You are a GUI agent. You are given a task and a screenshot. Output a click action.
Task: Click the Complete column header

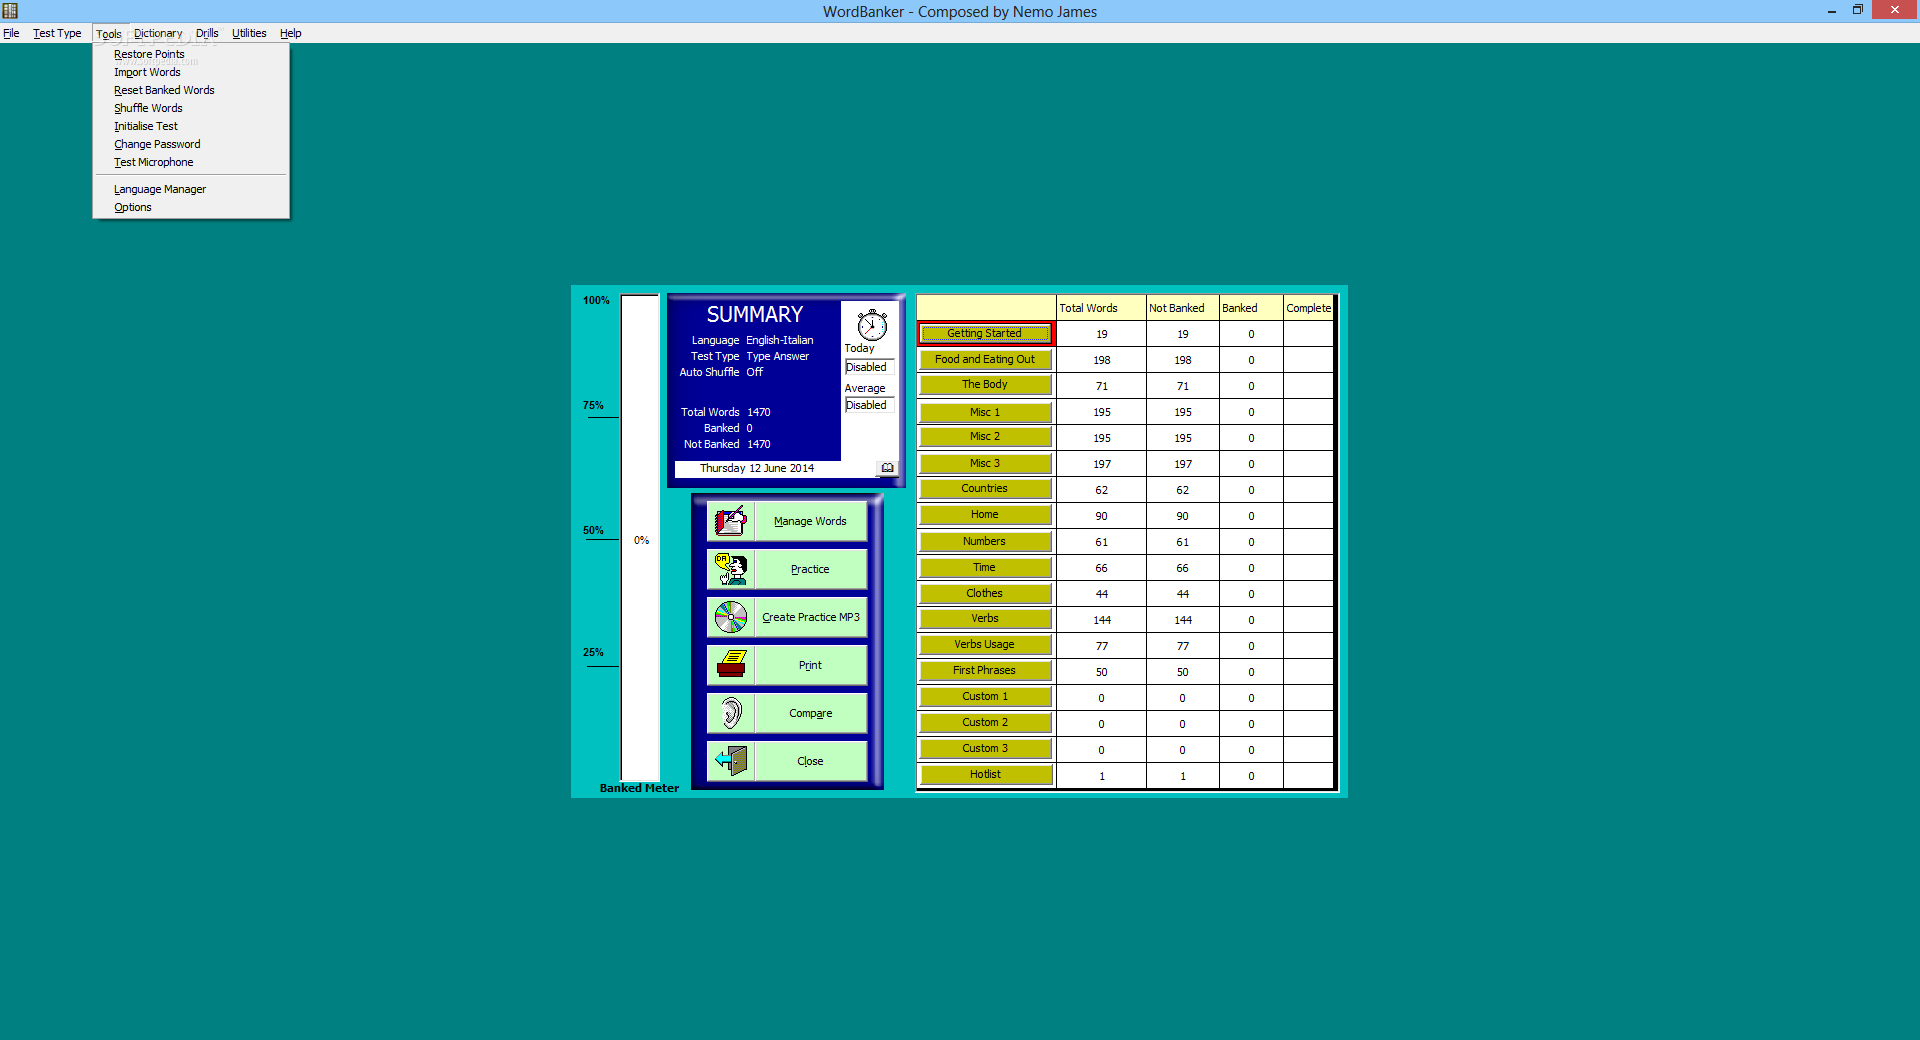[1309, 308]
